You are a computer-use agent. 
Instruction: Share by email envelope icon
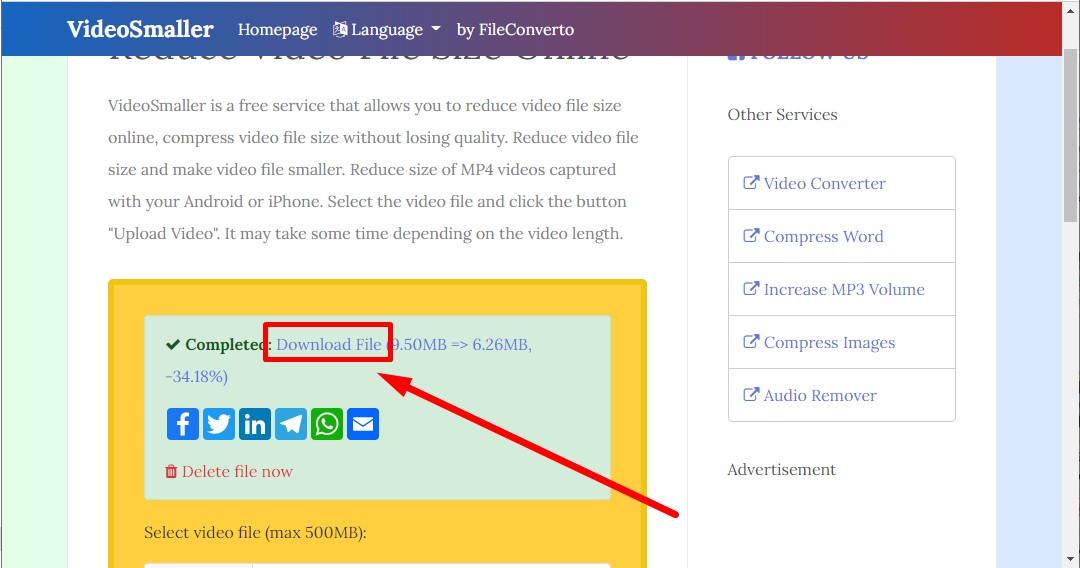coord(362,424)
